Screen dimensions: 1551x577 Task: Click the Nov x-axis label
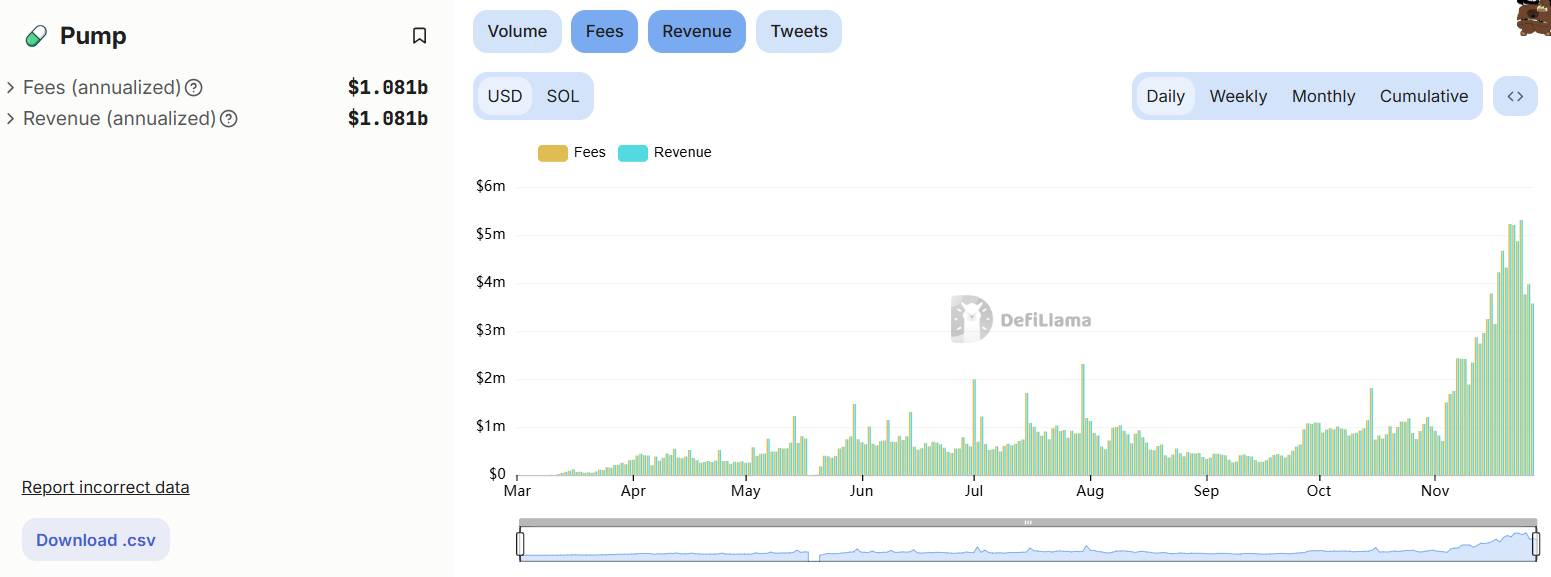pos(1434,491)
